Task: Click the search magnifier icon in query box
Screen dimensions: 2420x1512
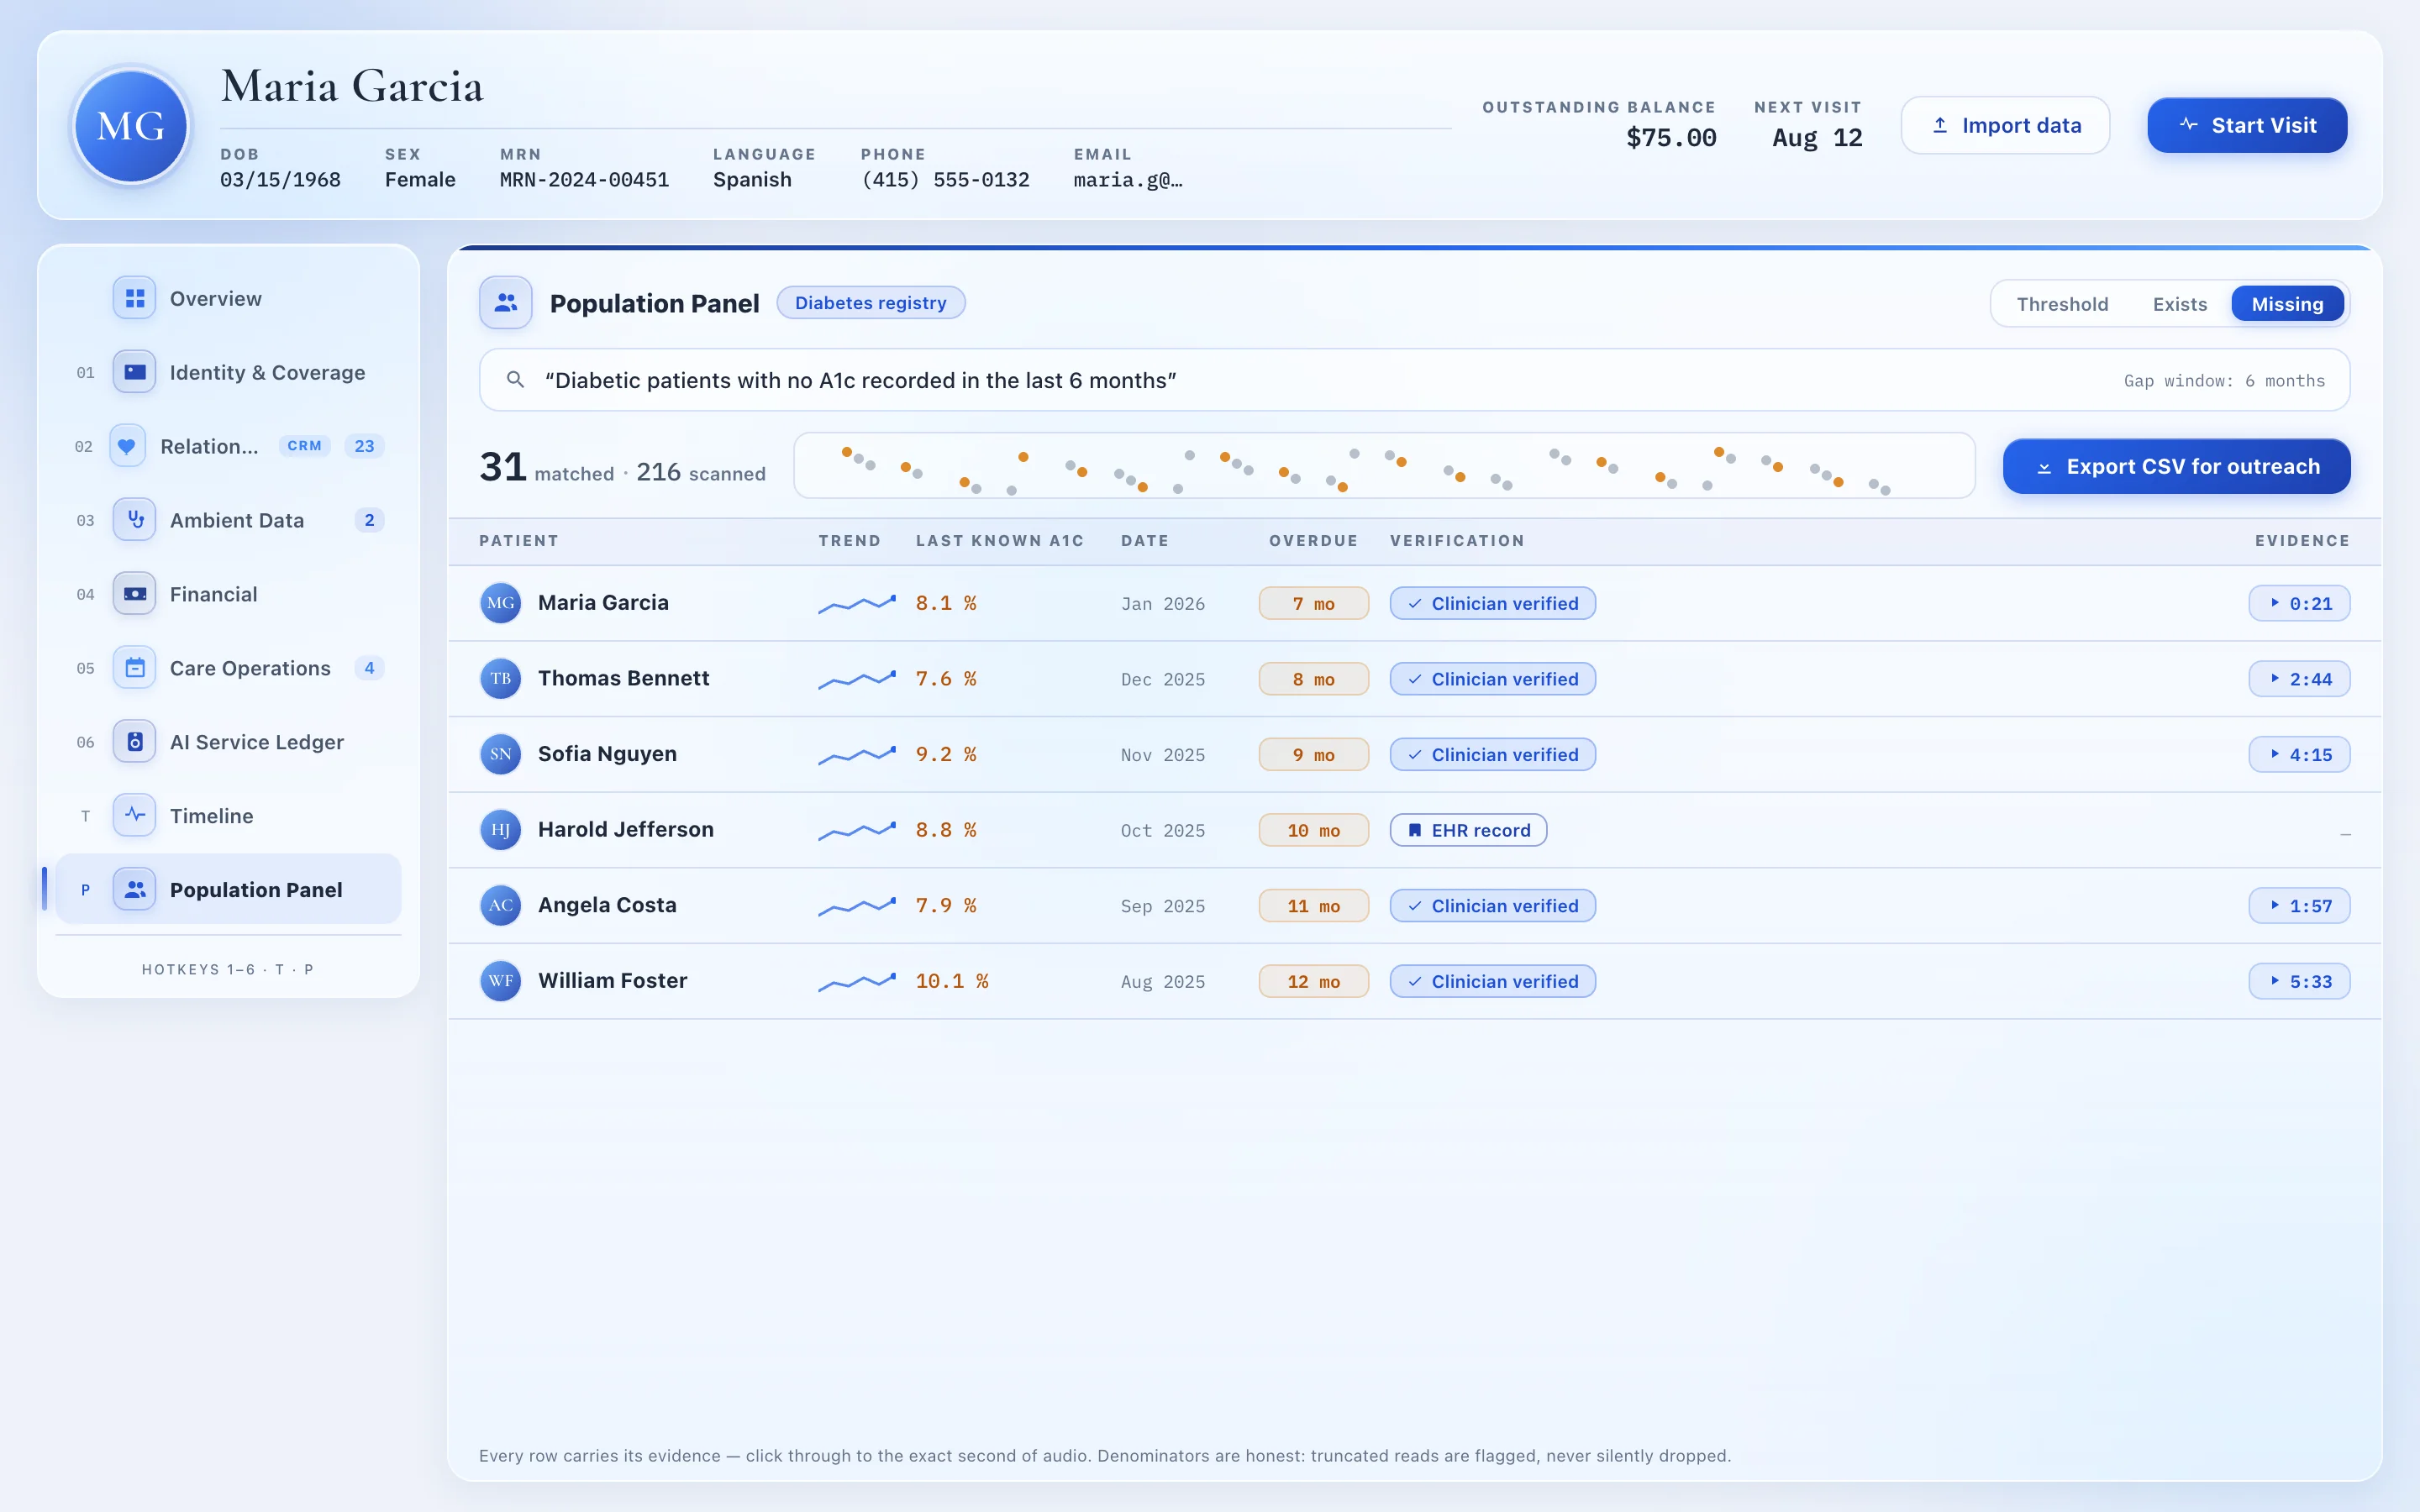Action: tap(515, 380)
